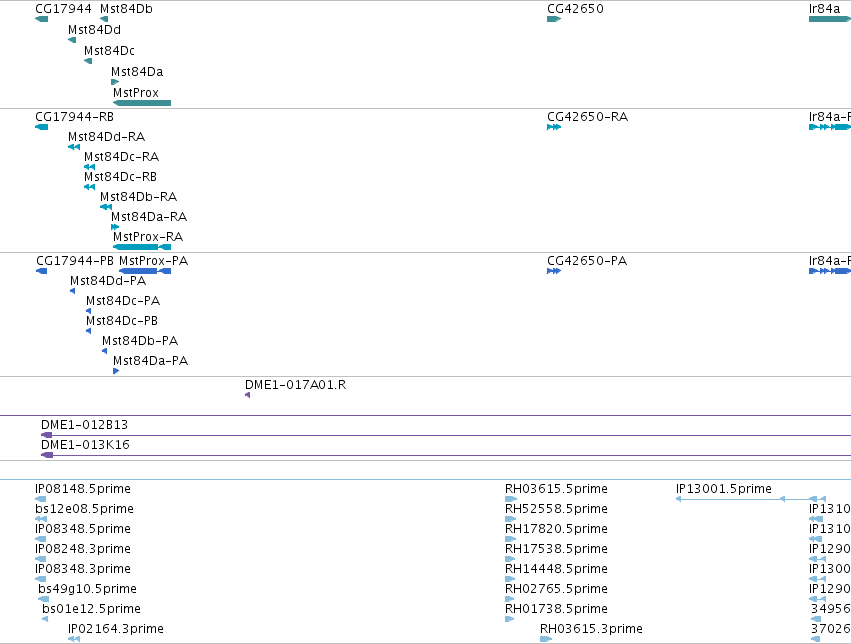Click the Mst84Db-PA protein label

click(x=140, y=341)
